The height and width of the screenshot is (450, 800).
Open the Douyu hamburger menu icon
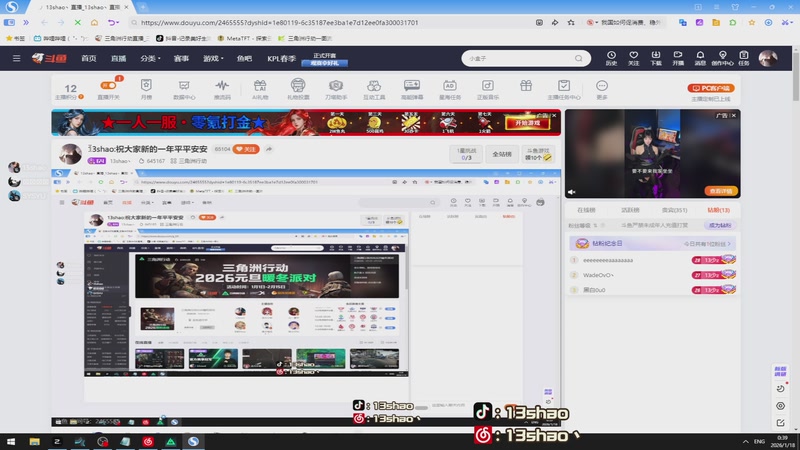tap(16, 58)
